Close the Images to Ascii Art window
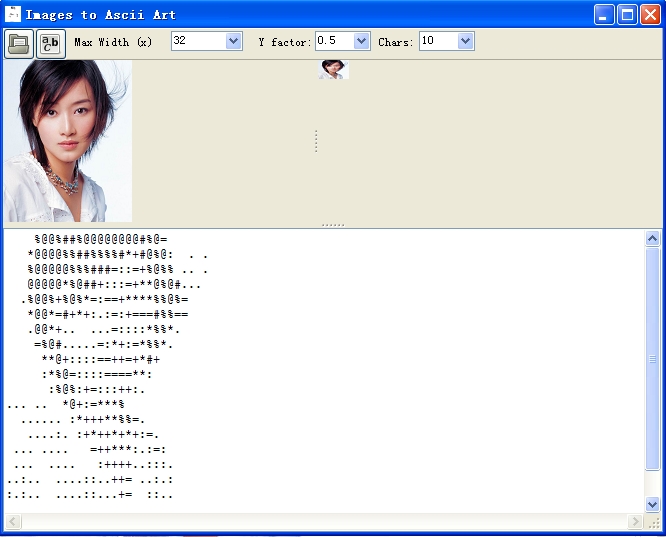The height and width of the screenshot is (537, 666). (x=650, y=15)
